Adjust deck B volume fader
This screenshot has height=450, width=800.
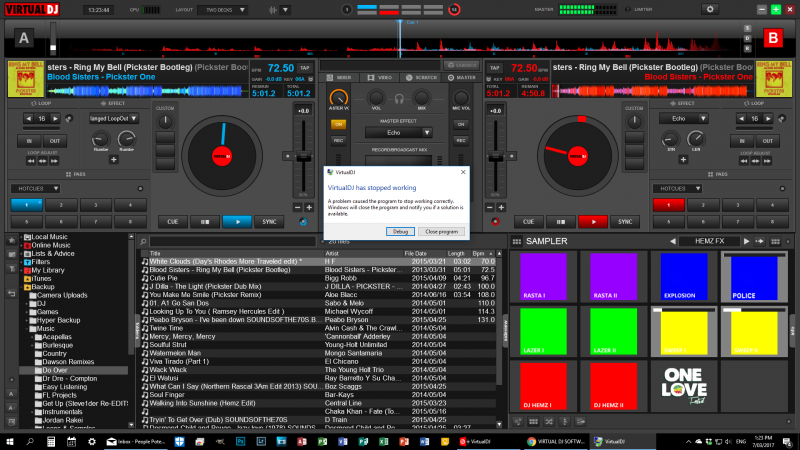coord(495,157)
